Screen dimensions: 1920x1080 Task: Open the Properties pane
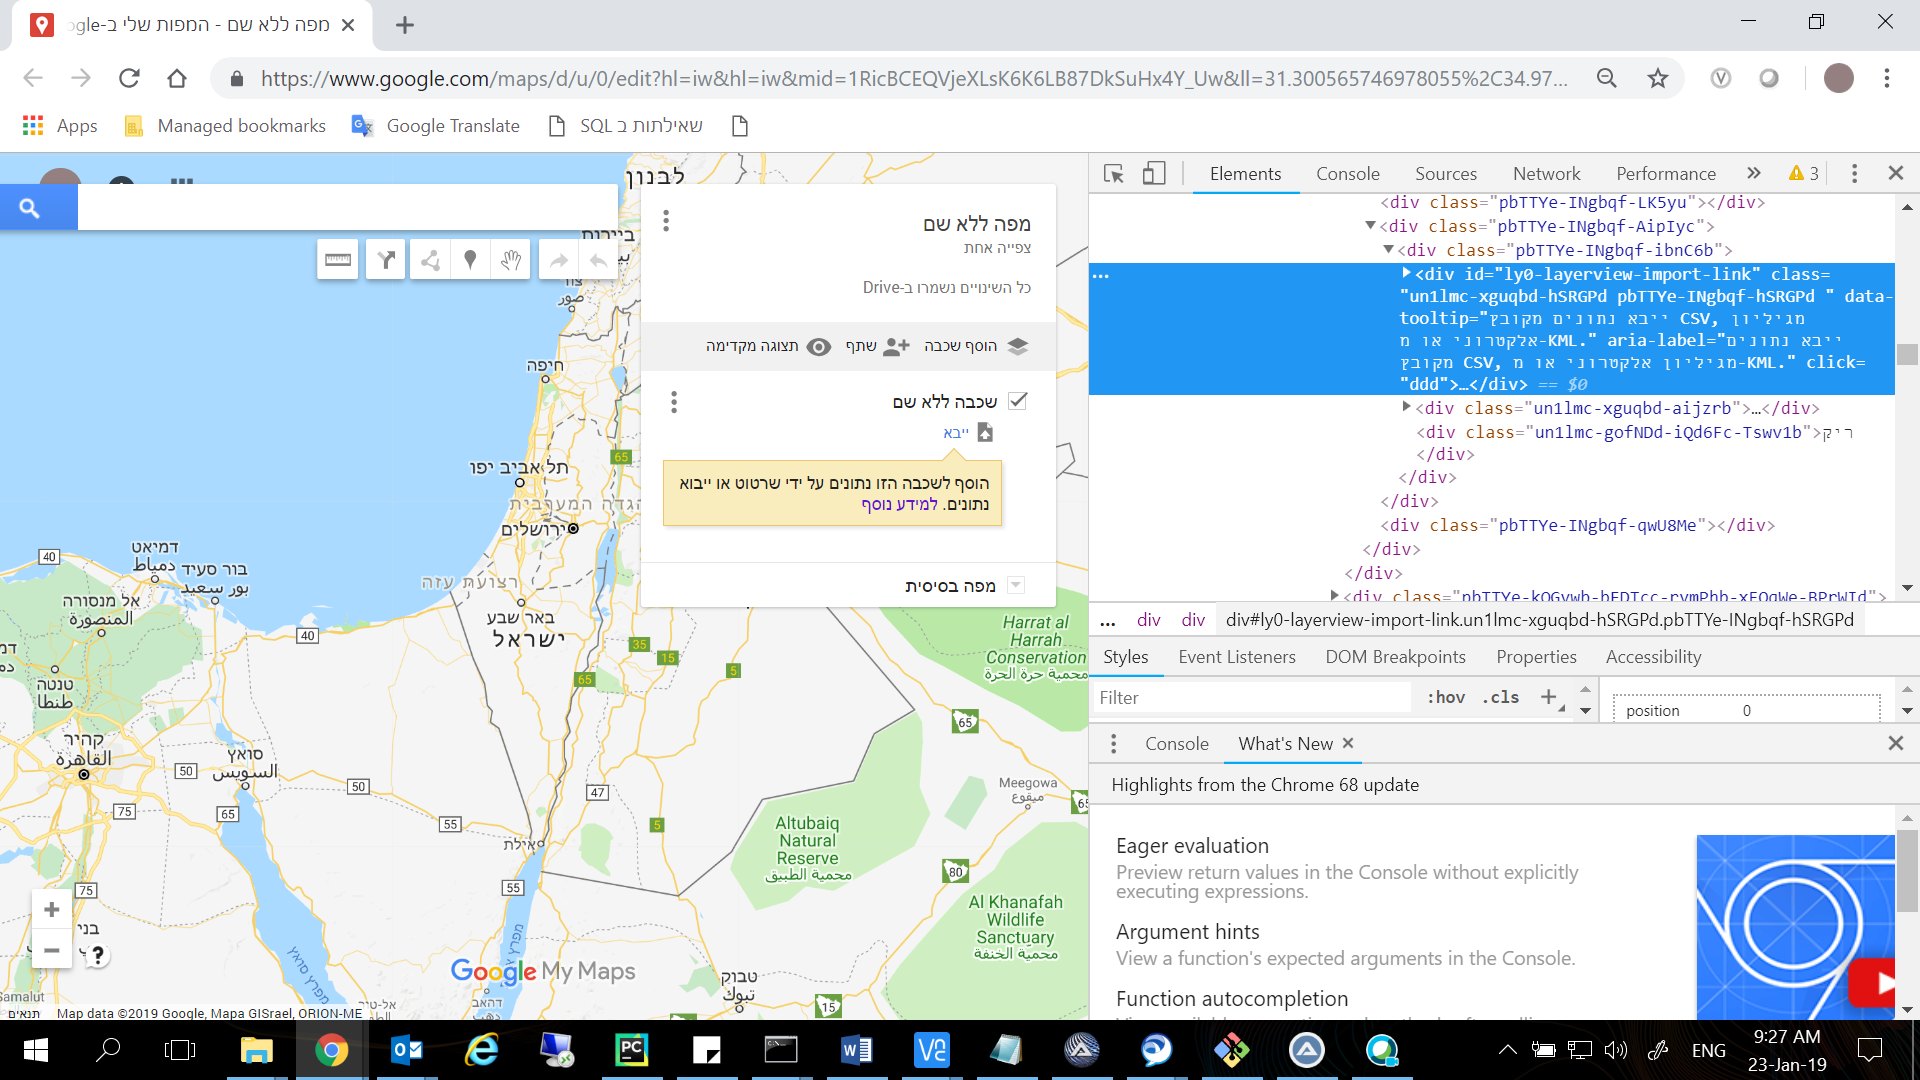[1536, 657]
